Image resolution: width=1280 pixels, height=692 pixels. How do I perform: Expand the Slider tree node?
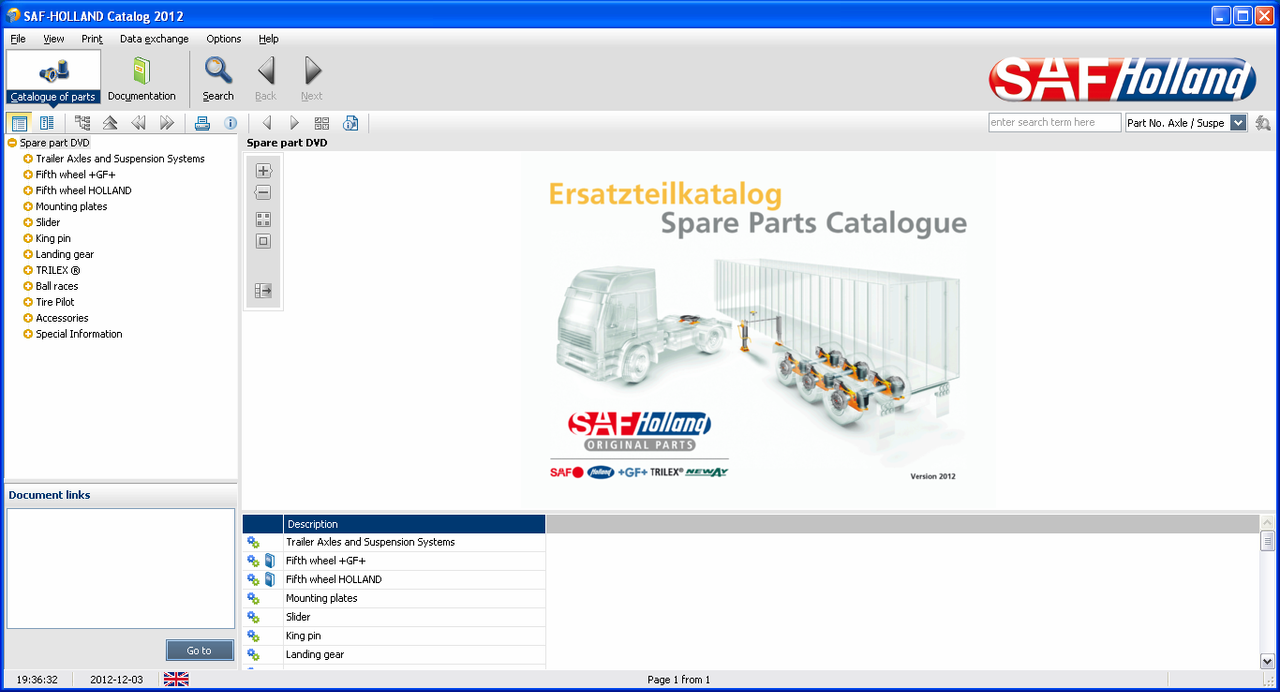pyautogui.click(x=28, y=223)
